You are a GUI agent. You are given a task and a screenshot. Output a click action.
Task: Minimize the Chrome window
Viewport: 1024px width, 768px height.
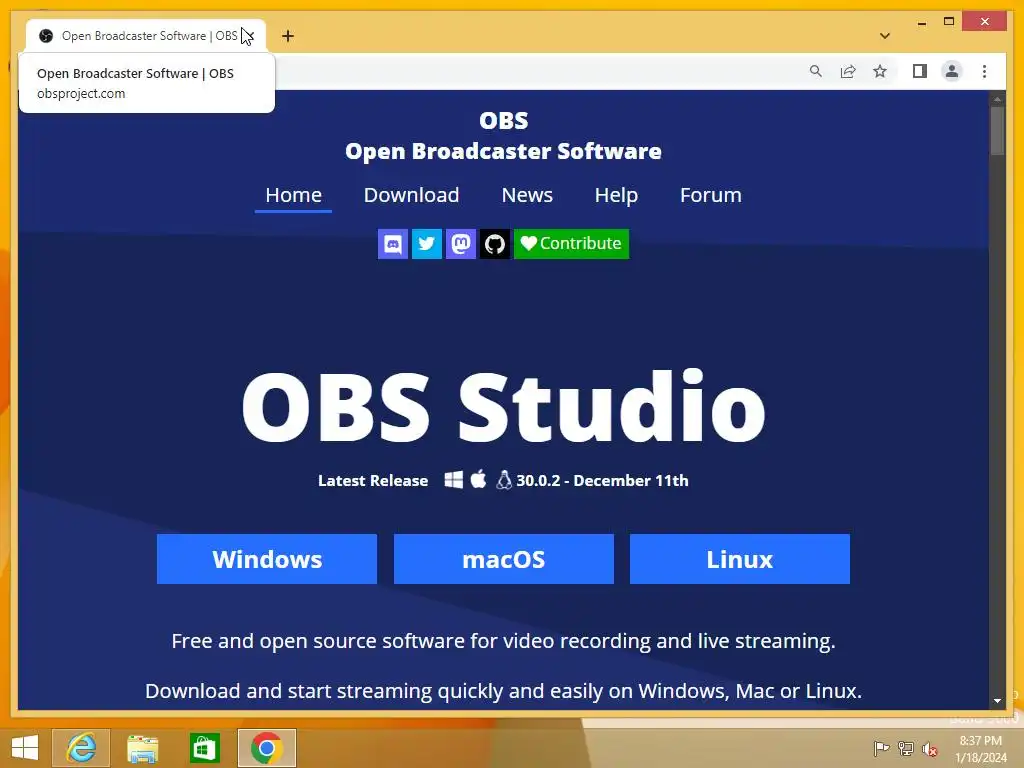click(921, 22)
